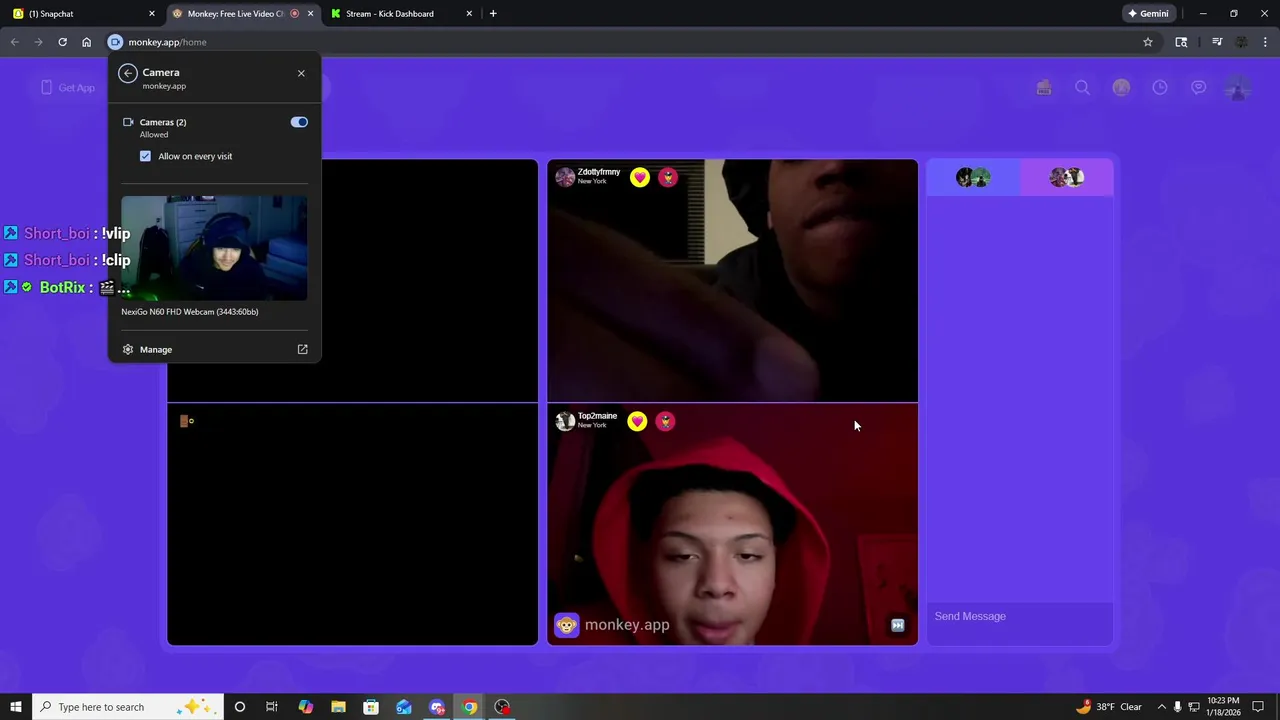Open OBS recording app on taskbar
1280x720 pixels.
point(503,707)
